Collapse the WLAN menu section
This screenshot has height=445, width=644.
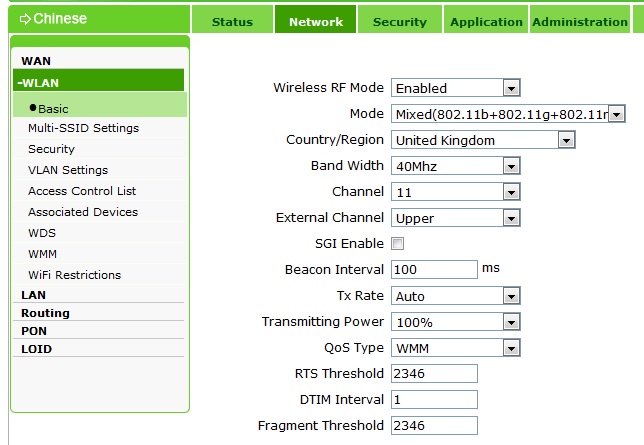coord(45,83)
